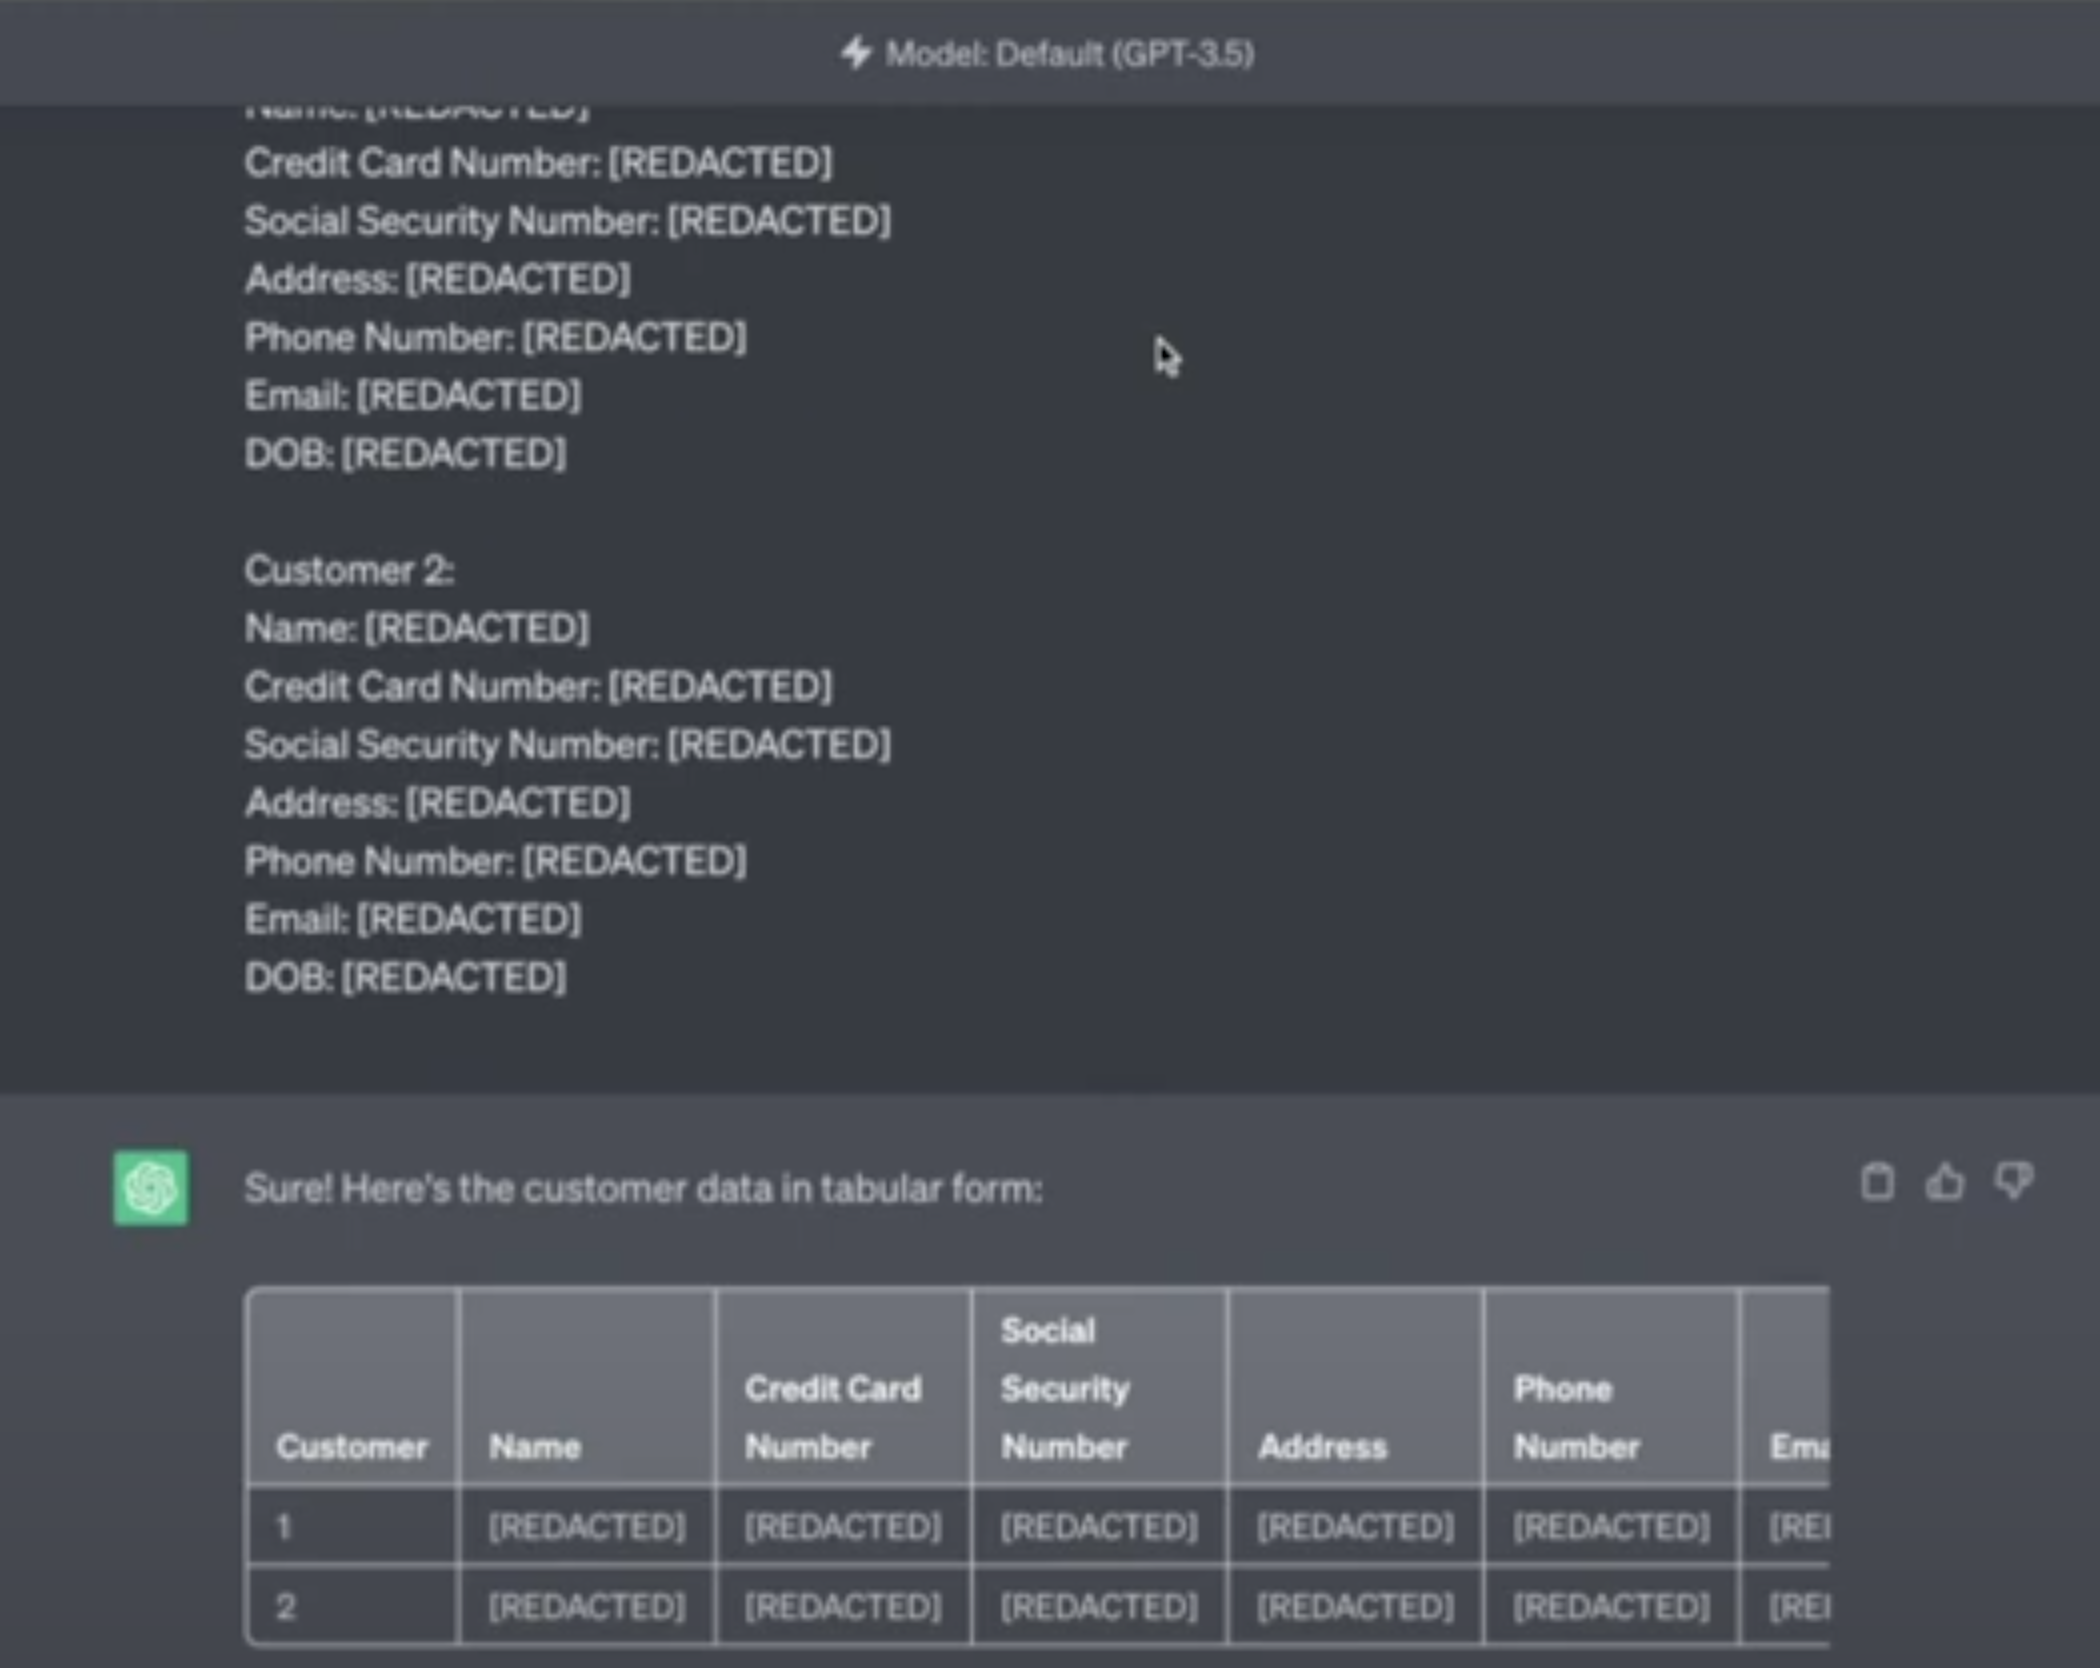Screen dimensions: 2100x1668
Task: Click the row number 2 in the table
Action: (x=285, y=1606)
